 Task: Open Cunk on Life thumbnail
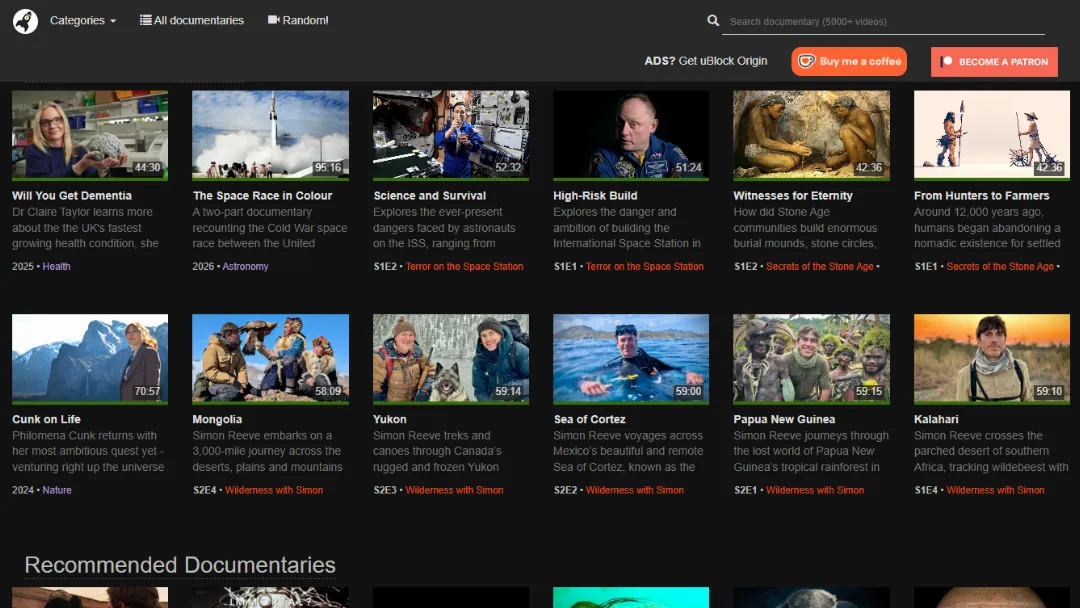(90, 359)
